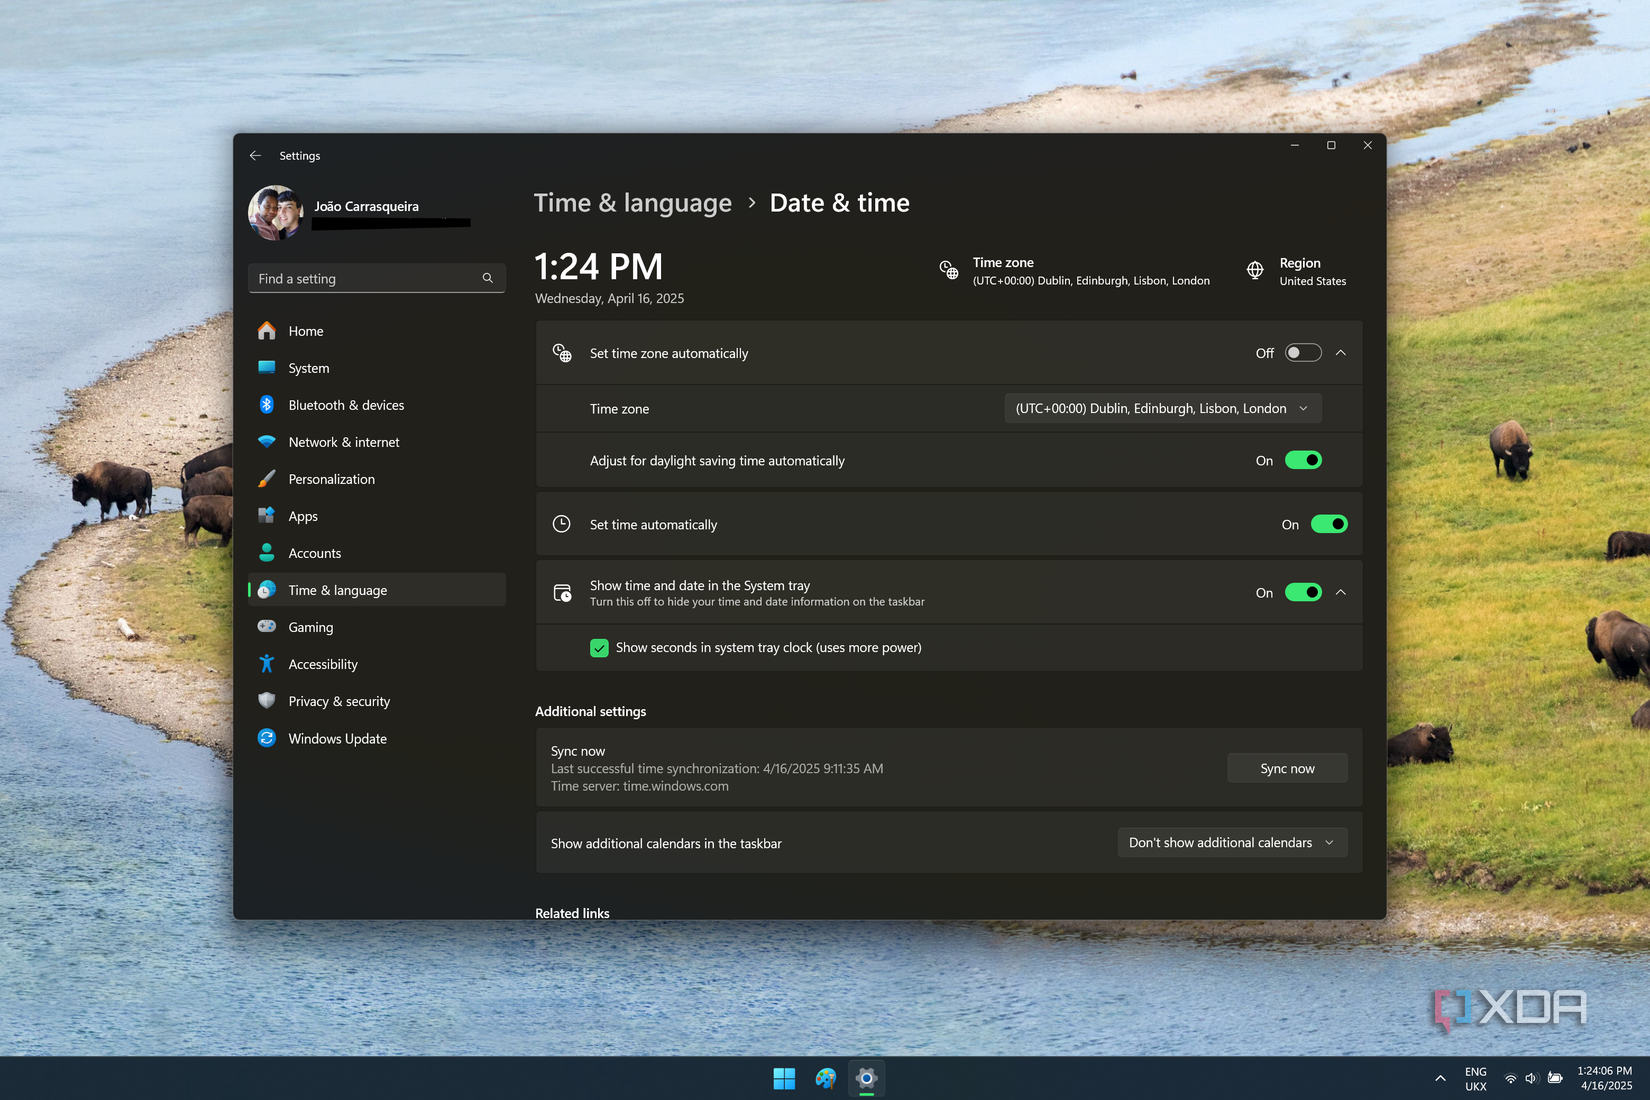Click the Accessibility sidebar icon

[x=267, y=664]
